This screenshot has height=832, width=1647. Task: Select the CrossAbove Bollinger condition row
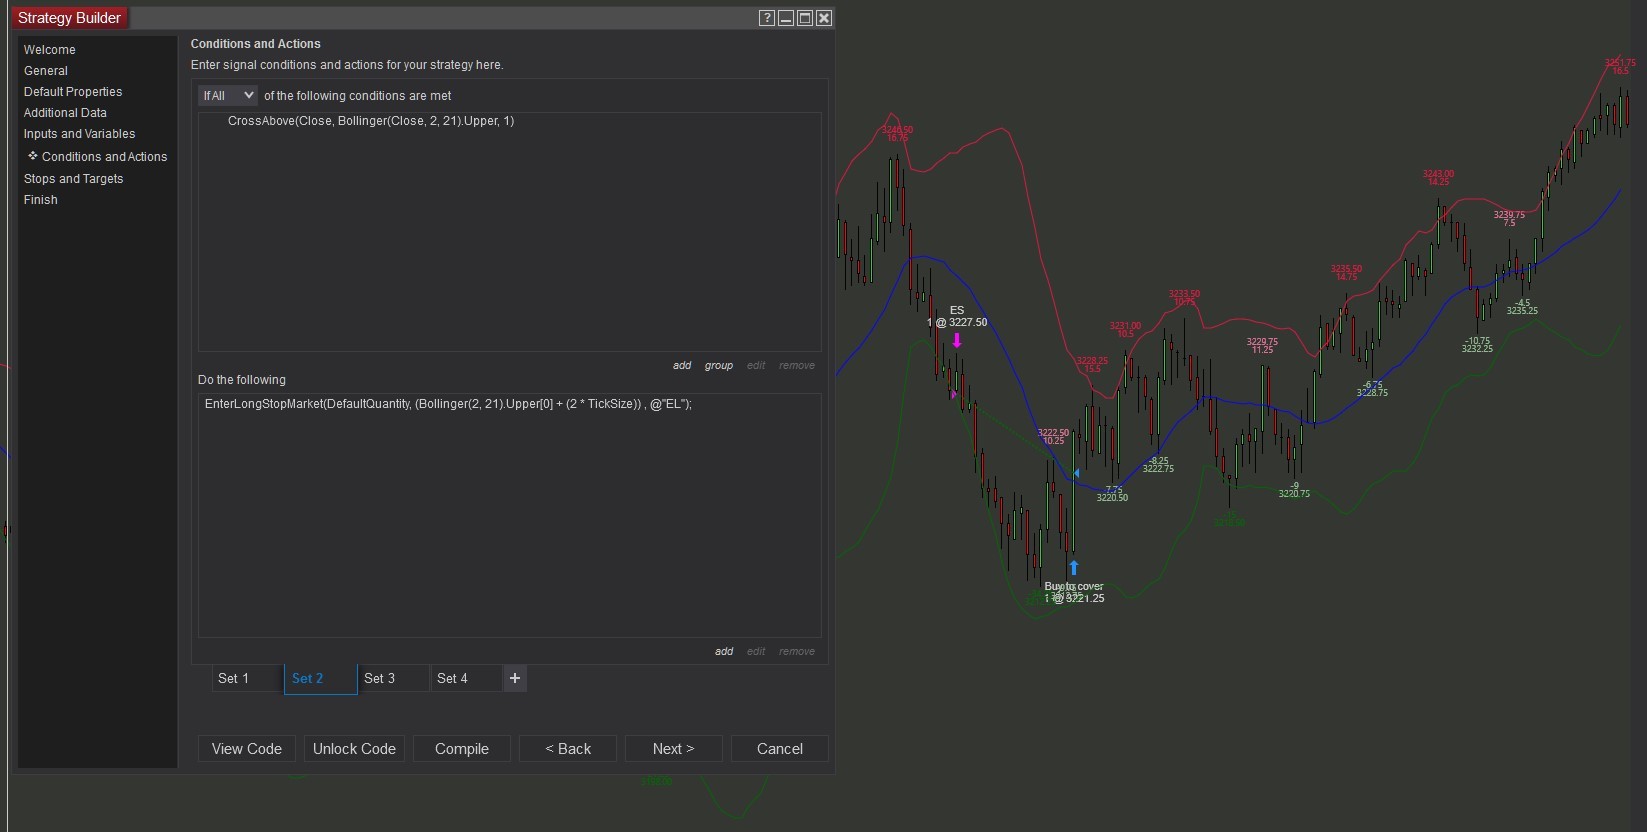(371, 121)
